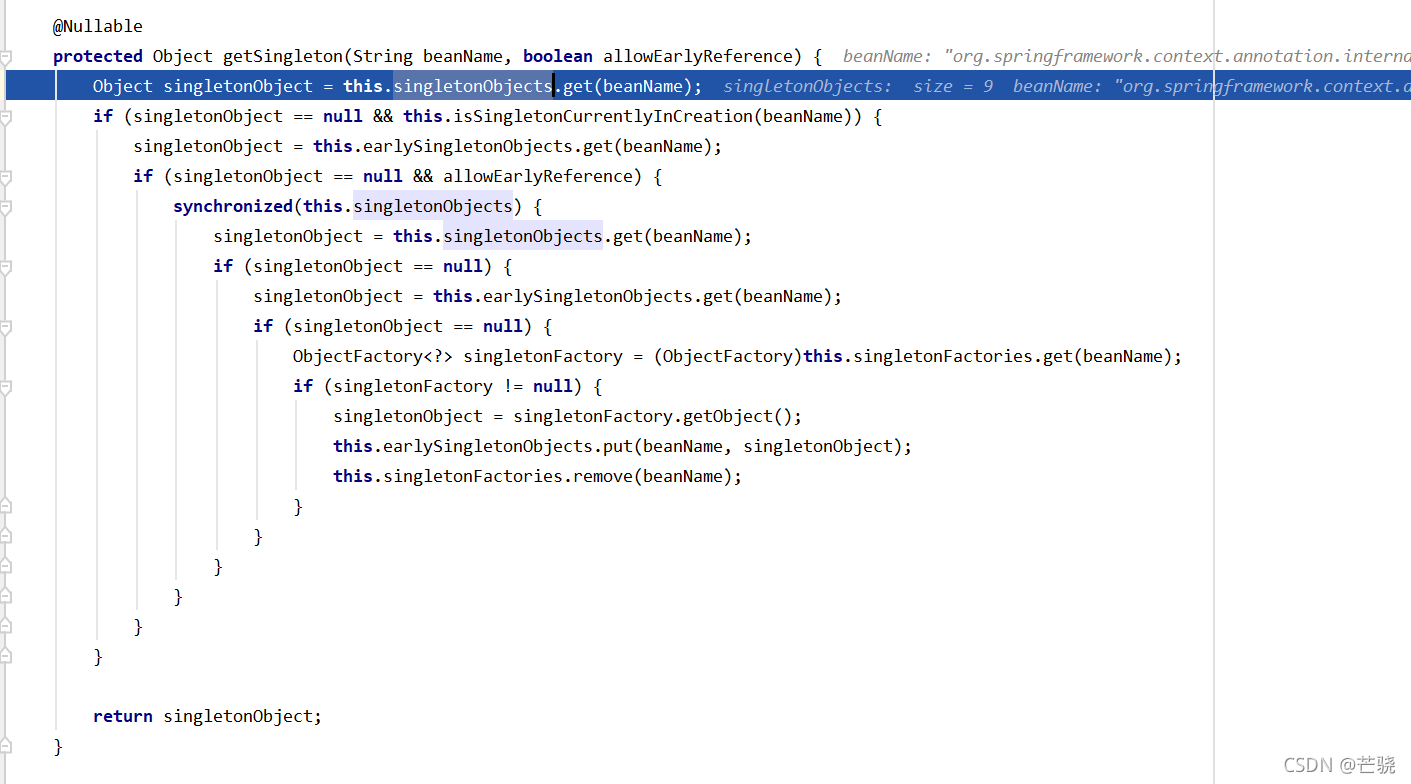Click 'singletonFactory != null' condition
Image resolution: width=1411 pixels, height=784 pixels.
[453, 386]
